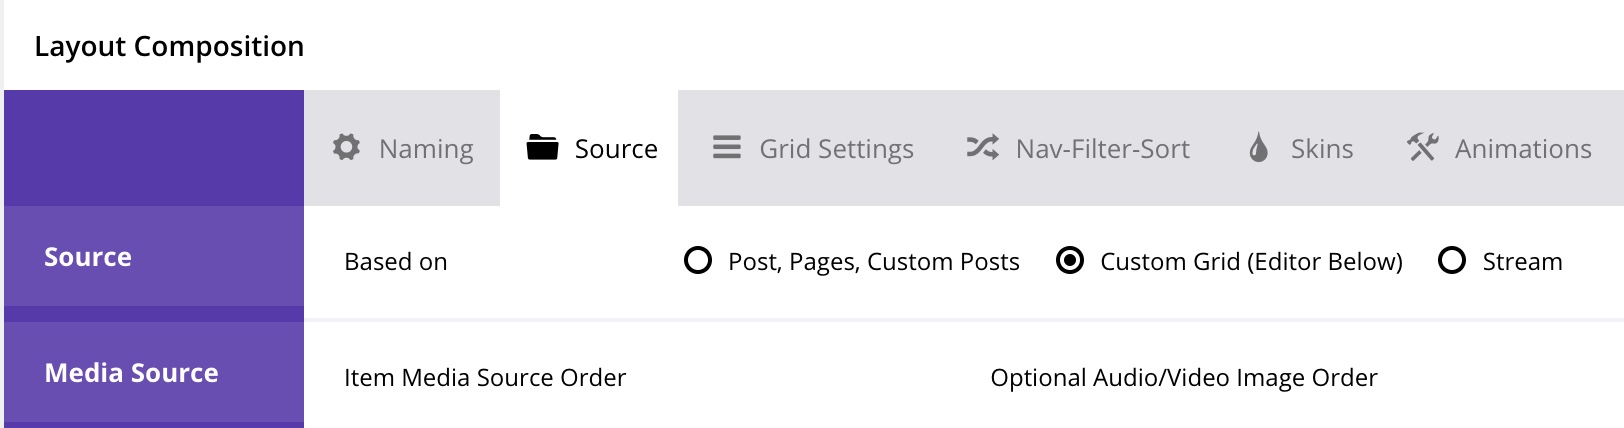
Task: Switch to the Animations tab label
Action: point(1522,149)
